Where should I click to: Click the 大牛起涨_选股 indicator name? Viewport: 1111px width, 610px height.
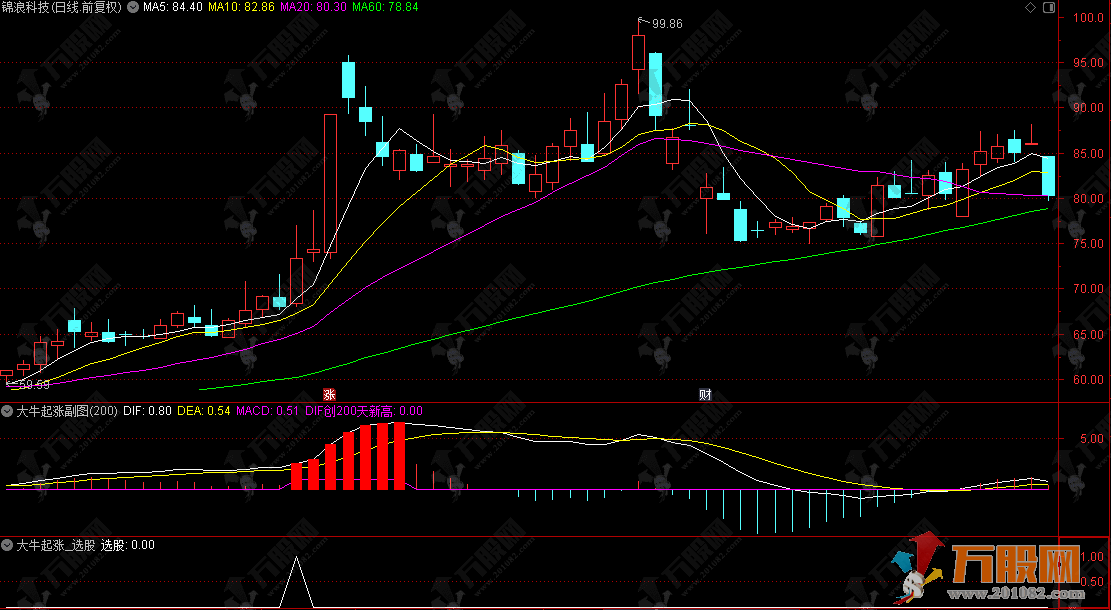coord(56,545)
